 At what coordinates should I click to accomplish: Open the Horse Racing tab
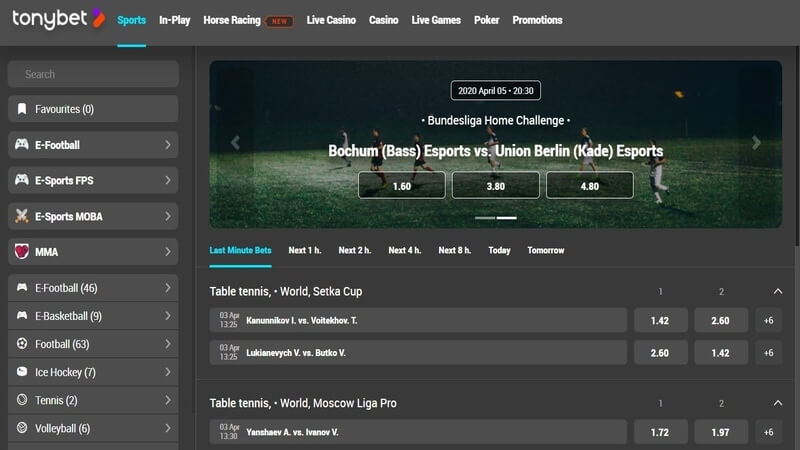coord(232,20)
